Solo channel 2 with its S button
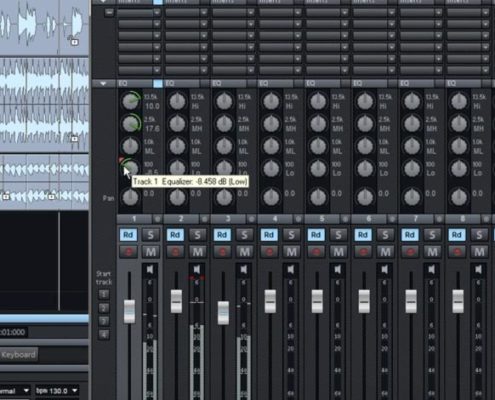495x400 pixels. (x=198, y=235)
